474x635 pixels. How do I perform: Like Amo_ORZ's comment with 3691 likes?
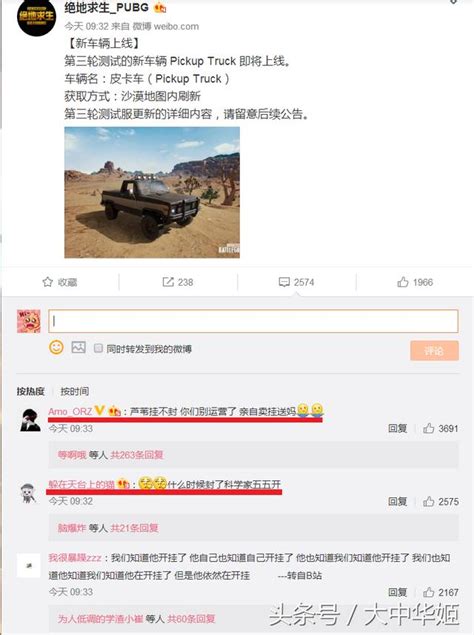click(x=429, y=428)
